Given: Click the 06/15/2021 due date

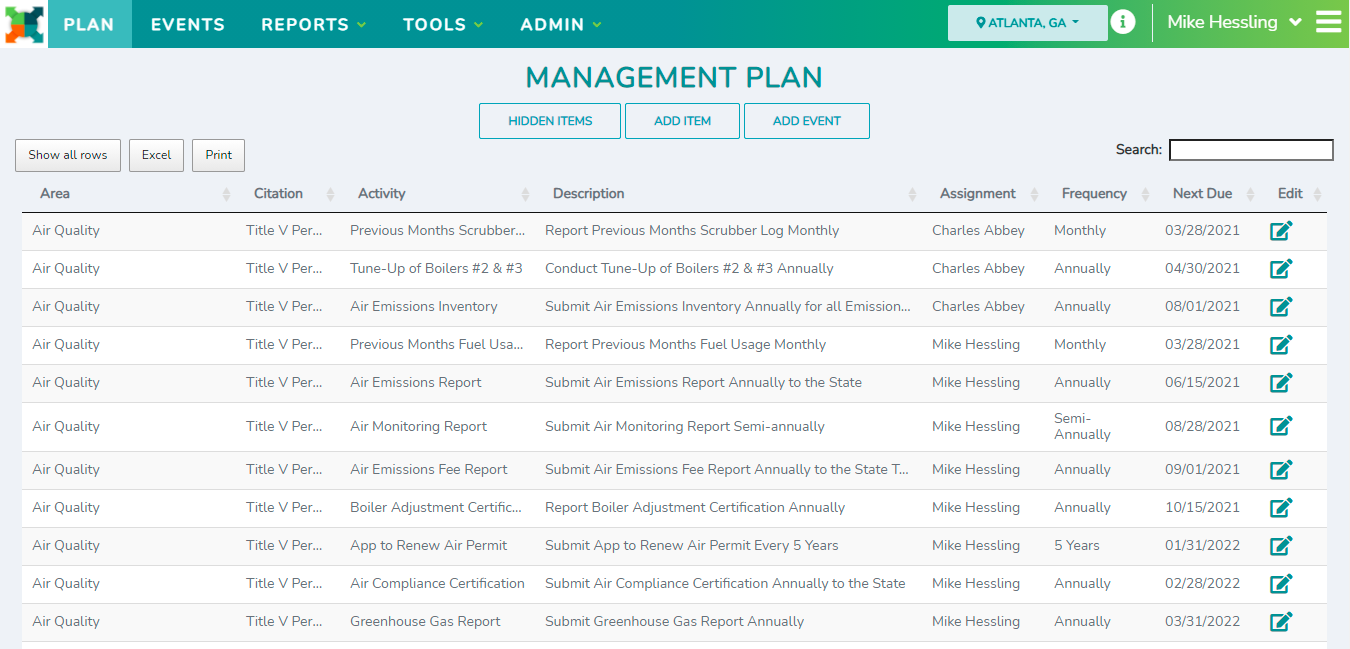Looking at the screenshot, I should (1202, 383).
